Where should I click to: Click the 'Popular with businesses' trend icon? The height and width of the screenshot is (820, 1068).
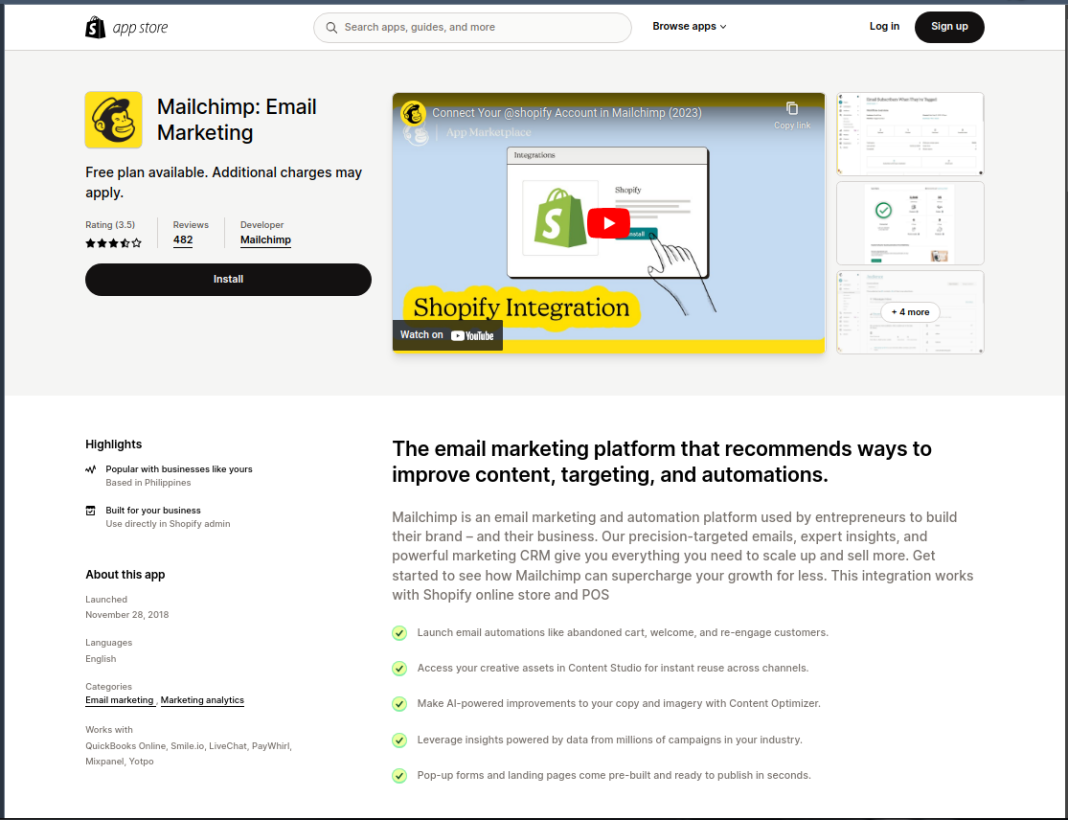point(91,469)
